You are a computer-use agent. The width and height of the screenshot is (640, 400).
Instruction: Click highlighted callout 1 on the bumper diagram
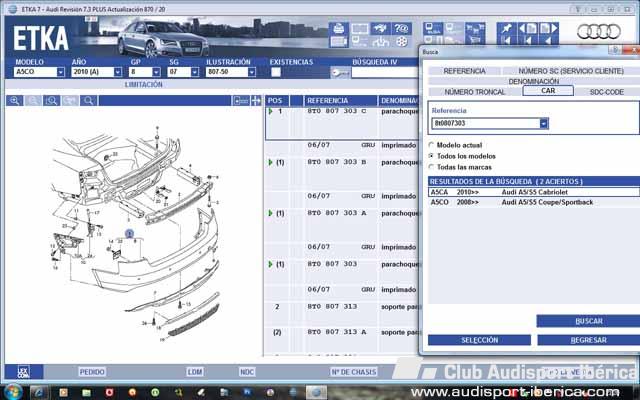pyautogui.click(x=129, y=233)
